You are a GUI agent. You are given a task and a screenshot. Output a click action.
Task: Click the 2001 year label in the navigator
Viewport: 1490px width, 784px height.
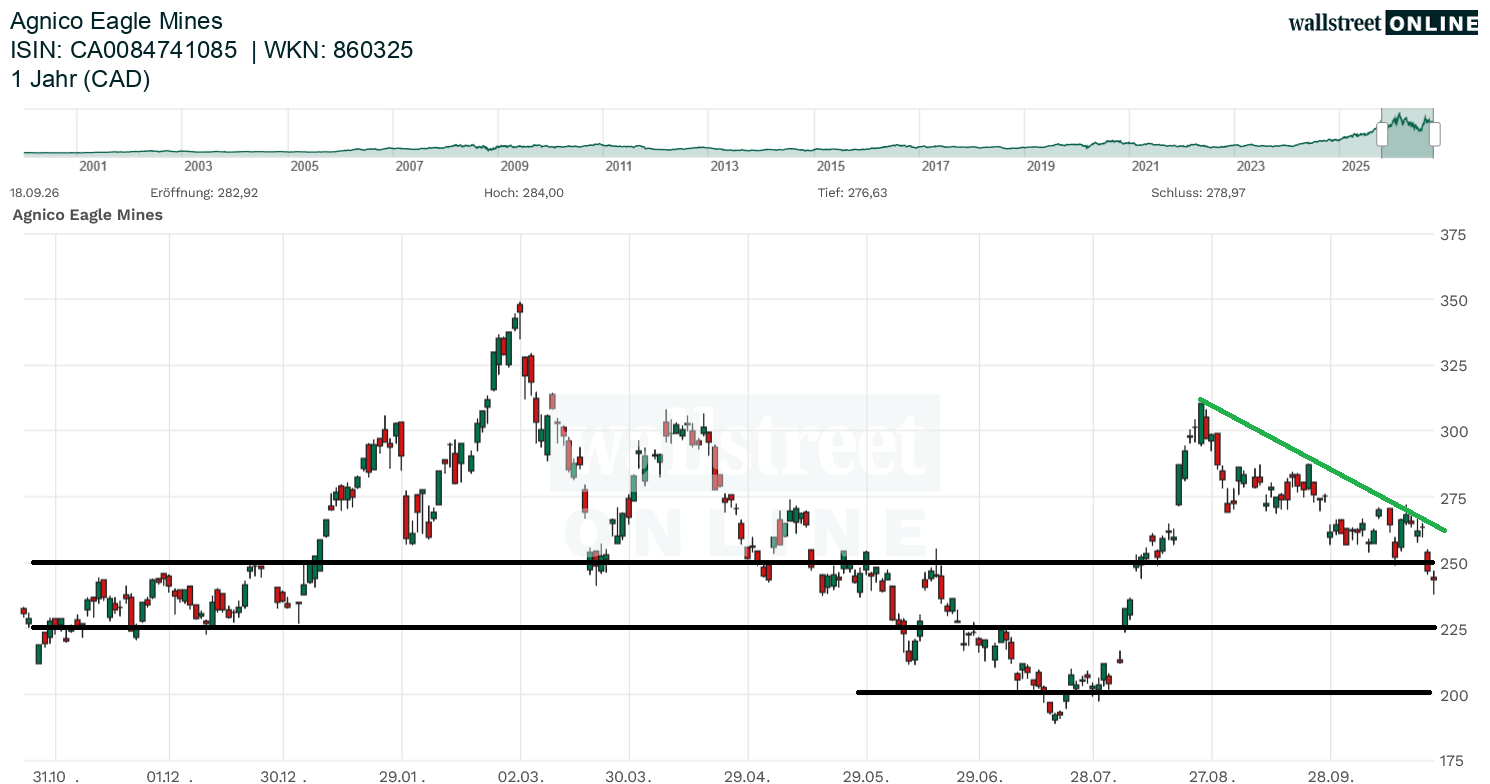click(x=93, y=167)
